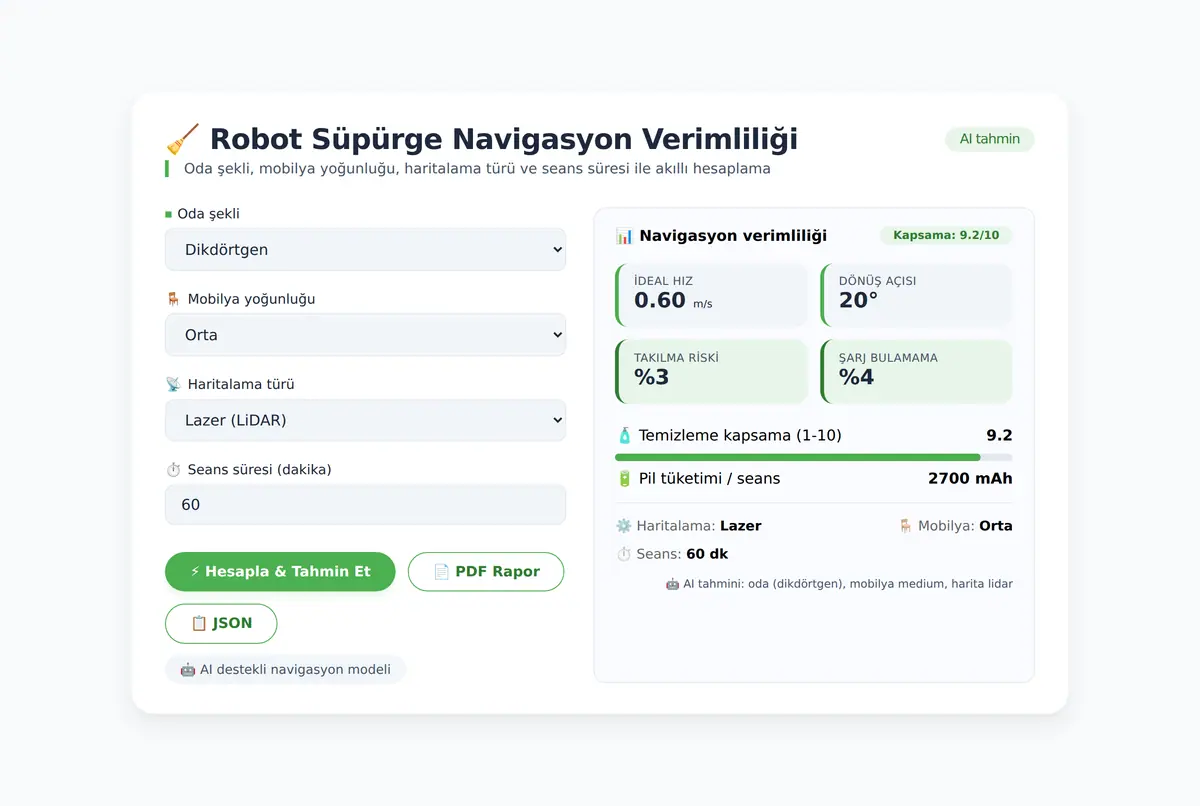Open the Mobilya yoğunluğu dropdown showing Orta
This screenshot has height=806, width=1200.
click(x=365, y=335)
